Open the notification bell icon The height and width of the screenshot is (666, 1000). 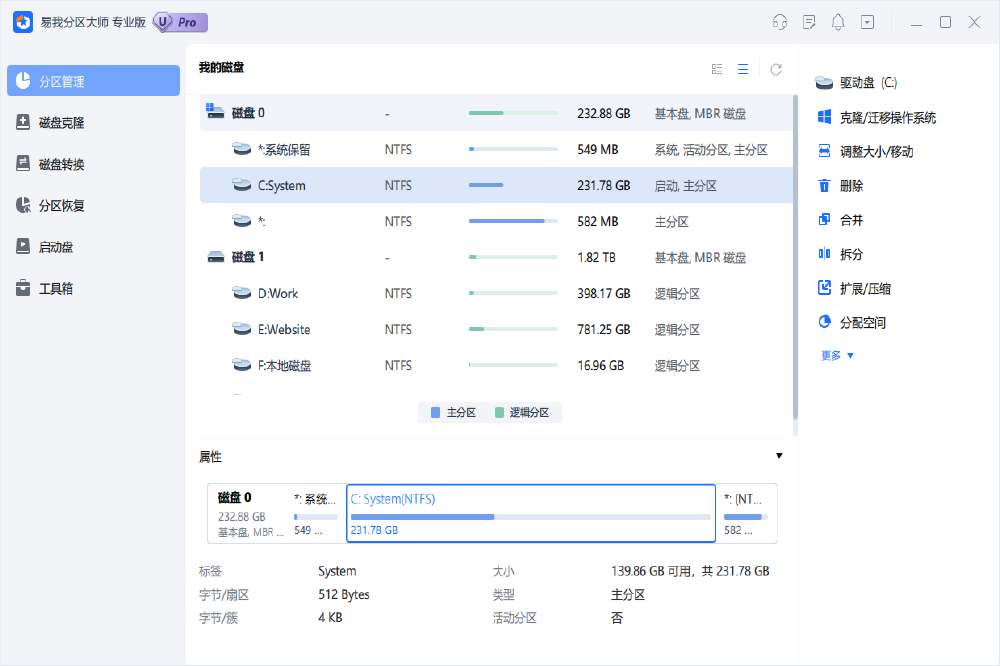click(838, 22)
